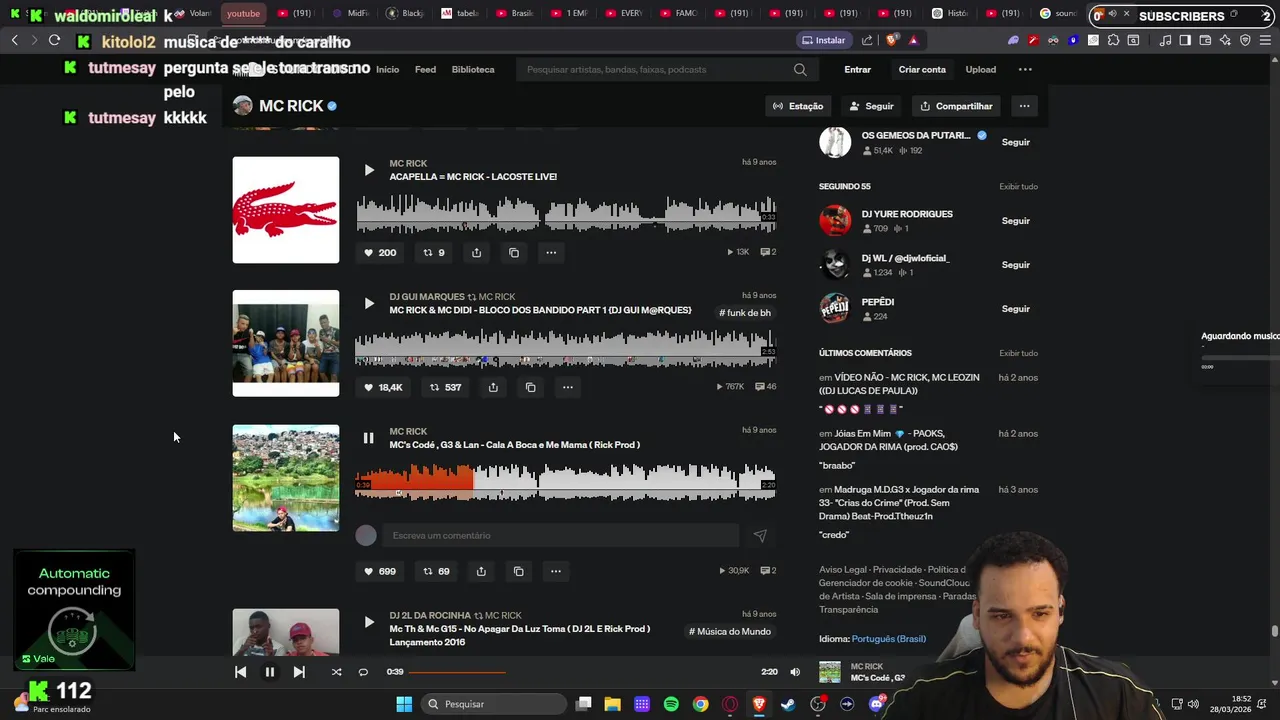Follow Dj WL / @djwloficial_
Image resolution: width=1280 pixels, height=720 pixels.
point(1015,265)
